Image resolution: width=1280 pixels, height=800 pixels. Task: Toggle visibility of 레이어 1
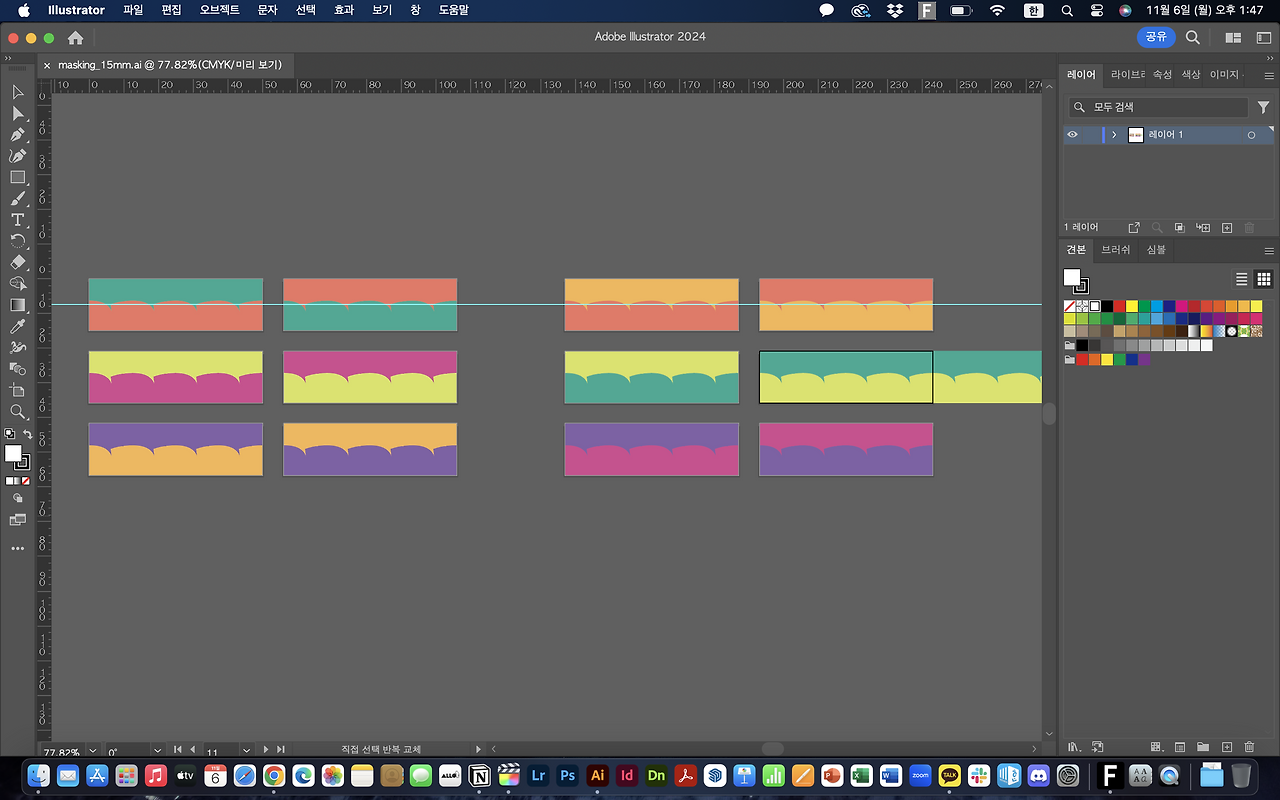(1072, 135)
